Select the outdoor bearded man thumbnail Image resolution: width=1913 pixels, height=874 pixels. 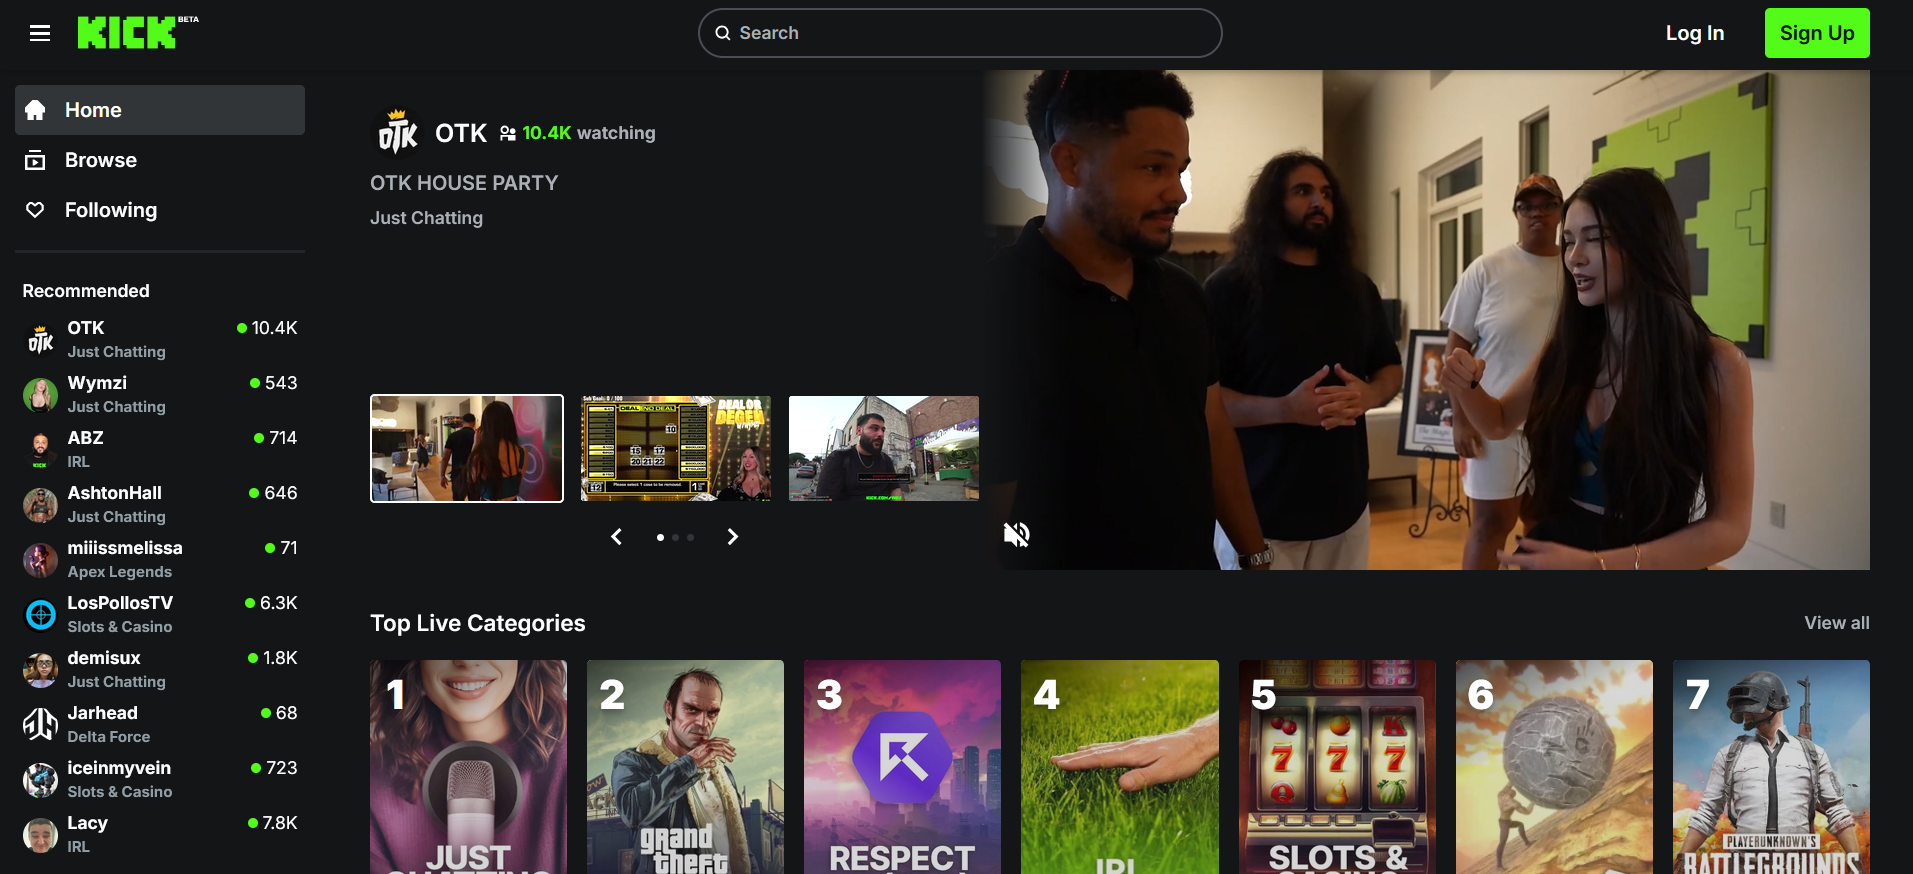tap(884, 448)
